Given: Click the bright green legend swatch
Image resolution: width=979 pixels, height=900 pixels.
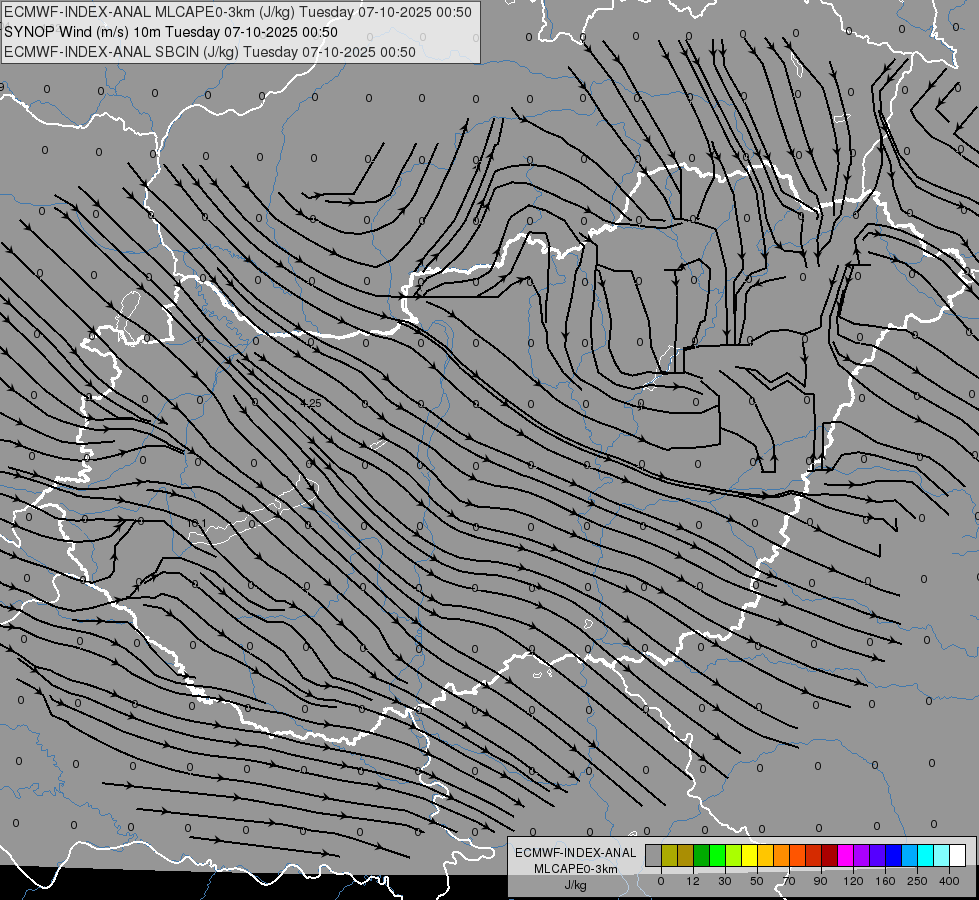Looking at the screenshot, I should click(717, 855).
